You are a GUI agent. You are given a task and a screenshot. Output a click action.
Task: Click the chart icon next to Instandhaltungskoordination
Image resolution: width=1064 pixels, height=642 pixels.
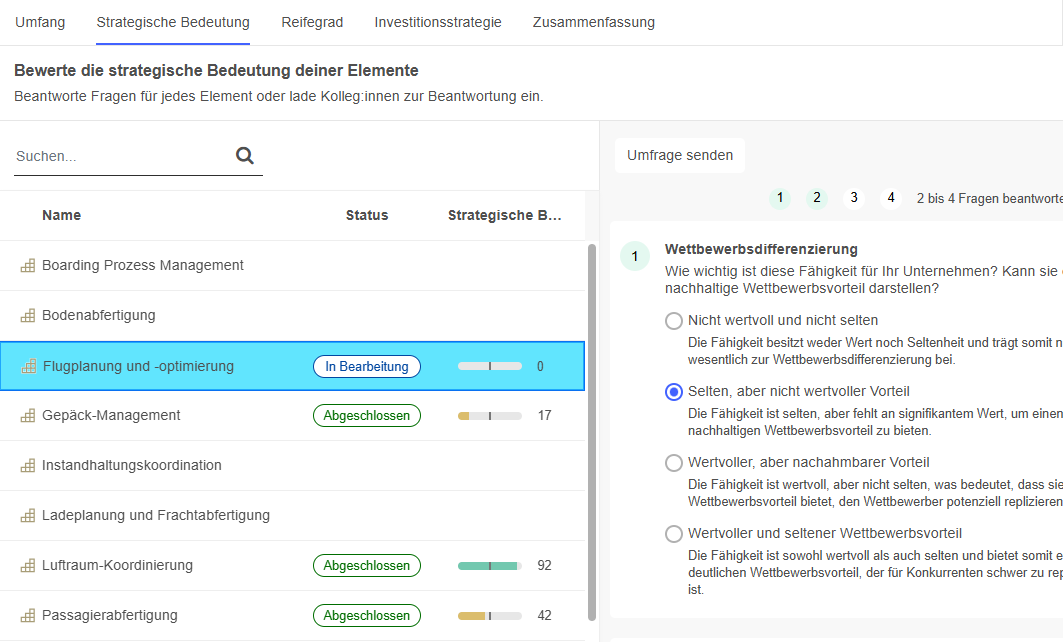[26, 465]
